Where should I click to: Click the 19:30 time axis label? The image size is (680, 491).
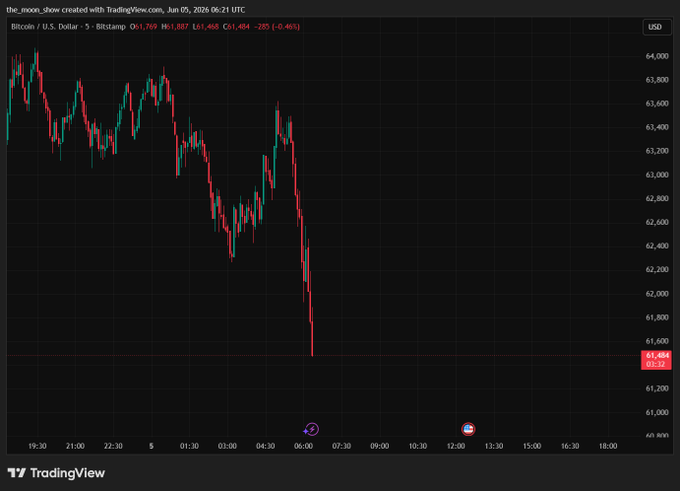tap(37, 446)
